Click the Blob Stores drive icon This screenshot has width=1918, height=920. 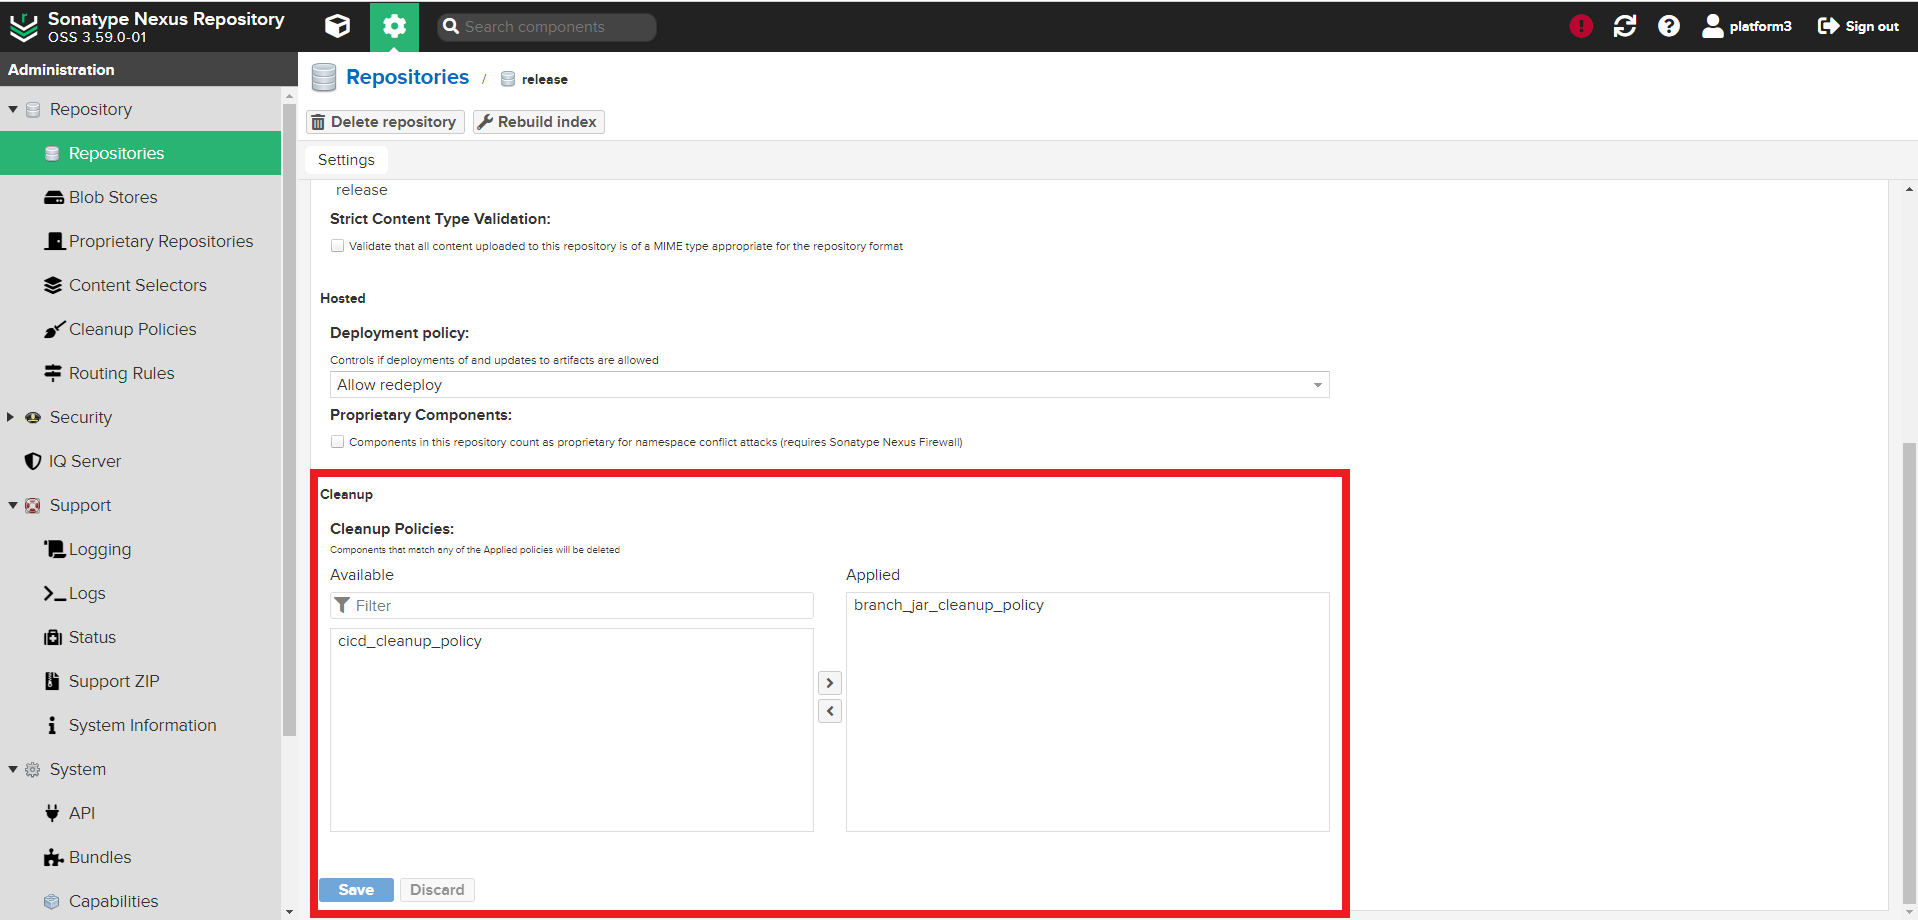53,197
